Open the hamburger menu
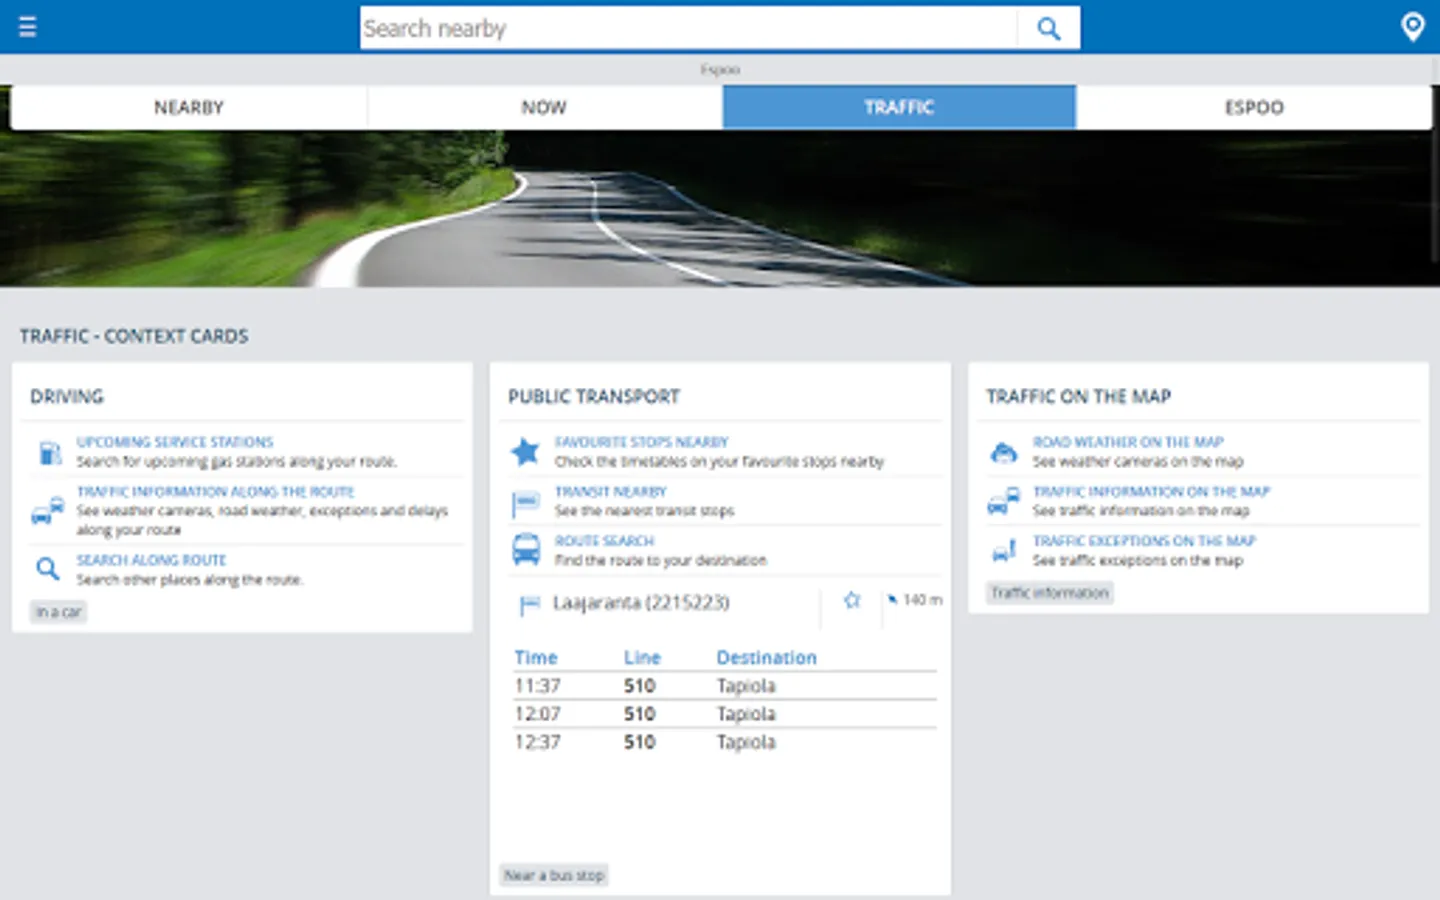 [x=28, y=27]
